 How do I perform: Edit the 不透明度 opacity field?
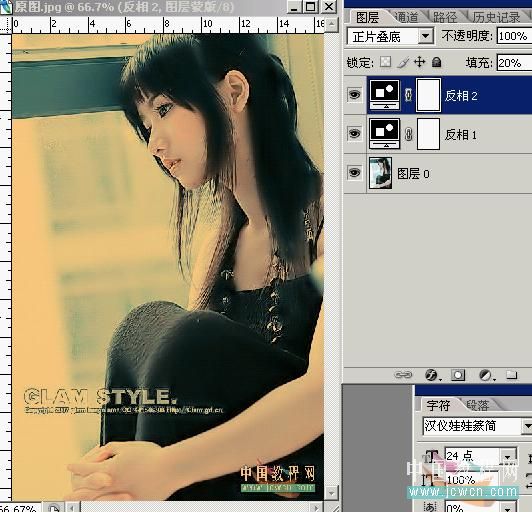pyautogui.click(x=514, y=36)
